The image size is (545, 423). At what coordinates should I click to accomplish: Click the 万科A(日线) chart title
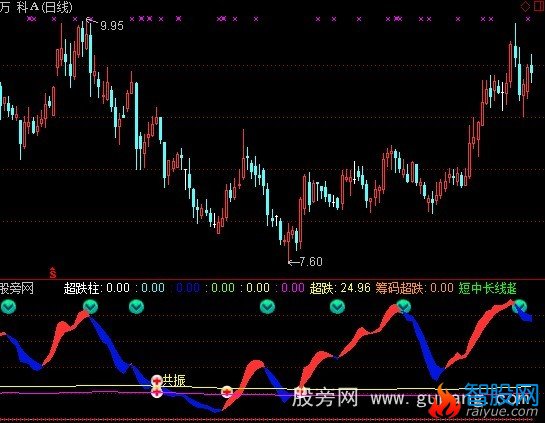[x=36, y=7]
